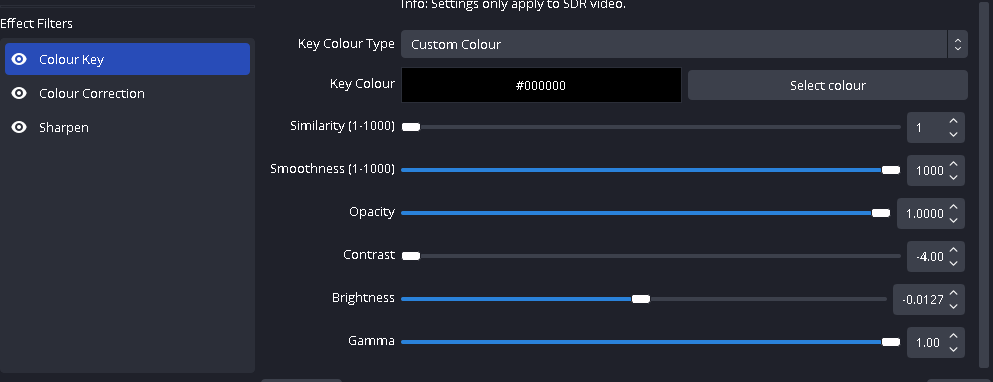993x382 pixels.
Task: Click the Select colour button
Action: pos(828,85)
